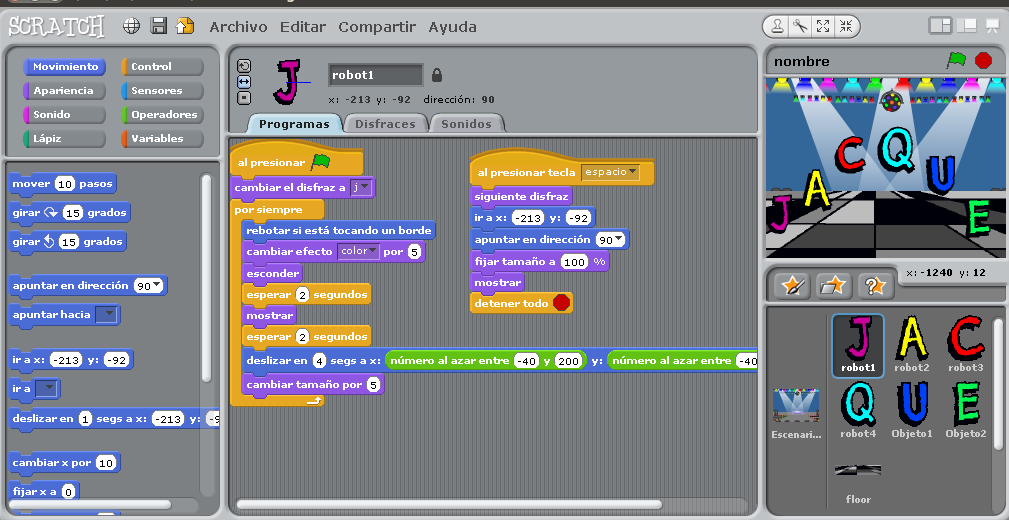Click the 100 value in fijar tamaño block
The width and height of the screenshot is (1009, 520).
coord(574,262)
